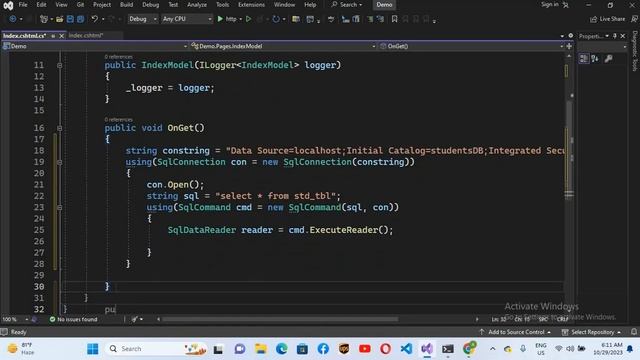Open the Edit menu

[x=41, y=5]
